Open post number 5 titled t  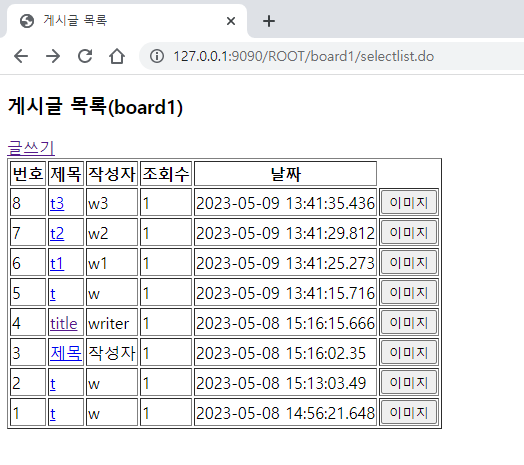[53, 293]
